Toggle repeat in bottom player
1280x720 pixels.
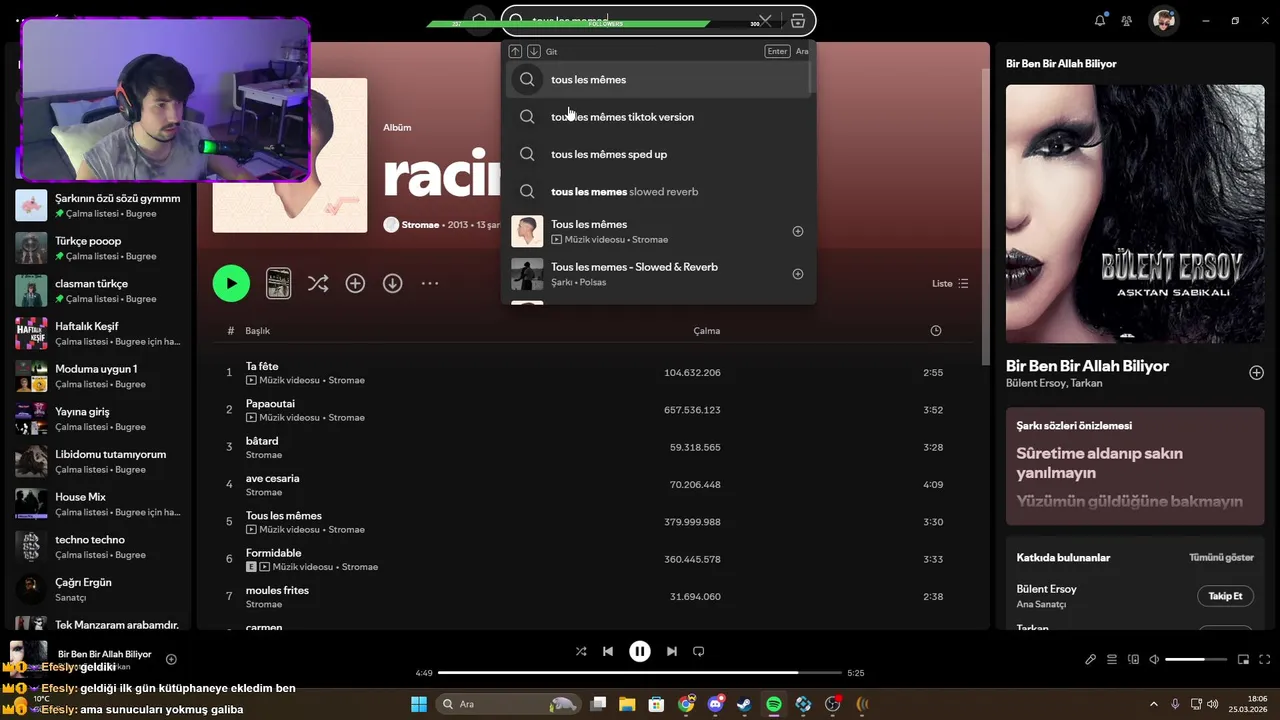click(x=699, y=651)
